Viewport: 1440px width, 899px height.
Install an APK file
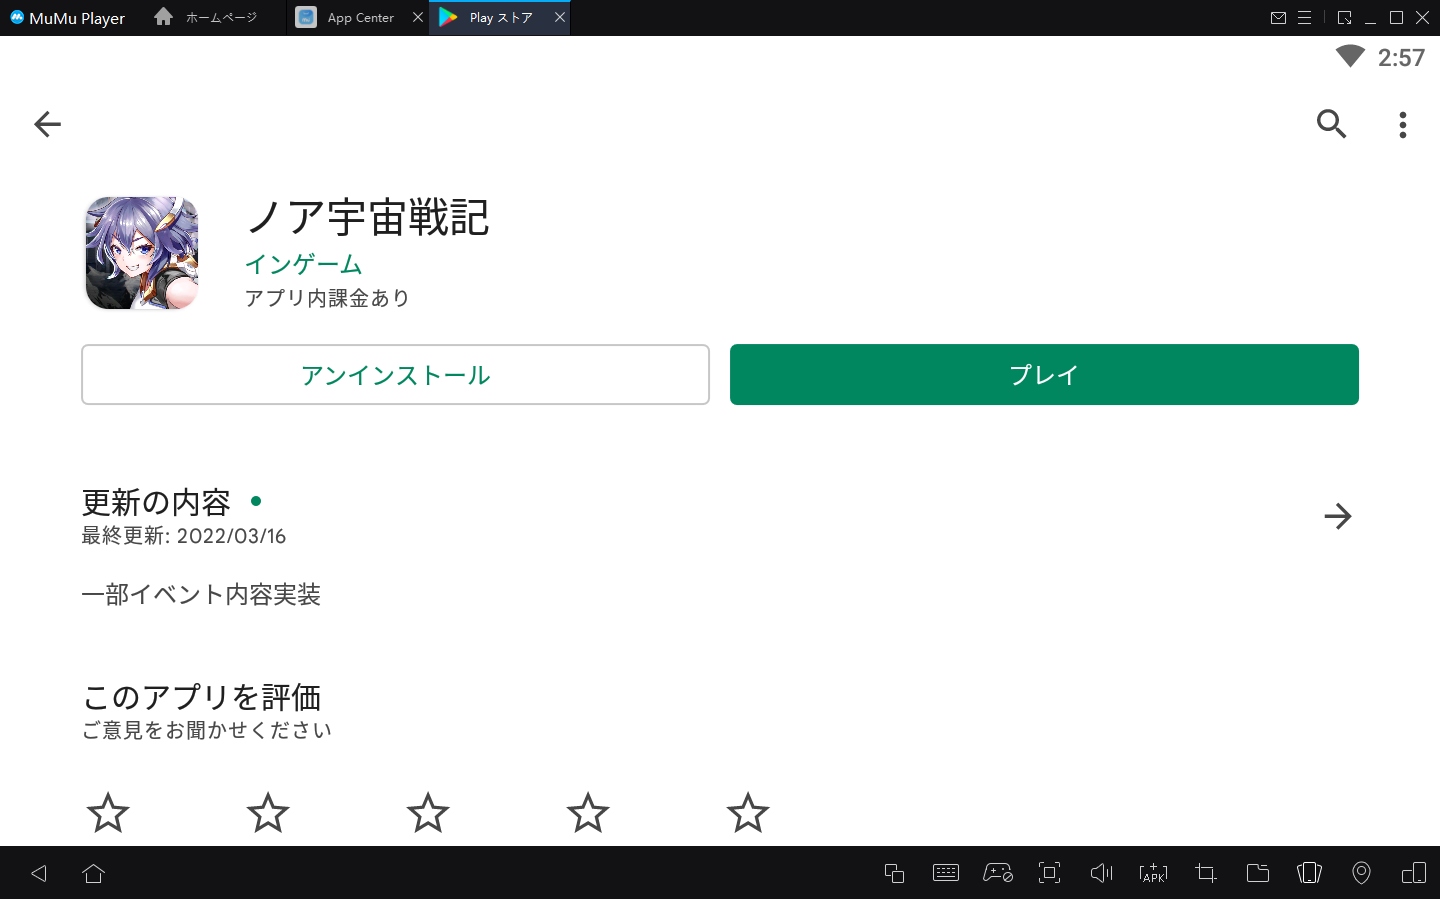coord(1153,873)
